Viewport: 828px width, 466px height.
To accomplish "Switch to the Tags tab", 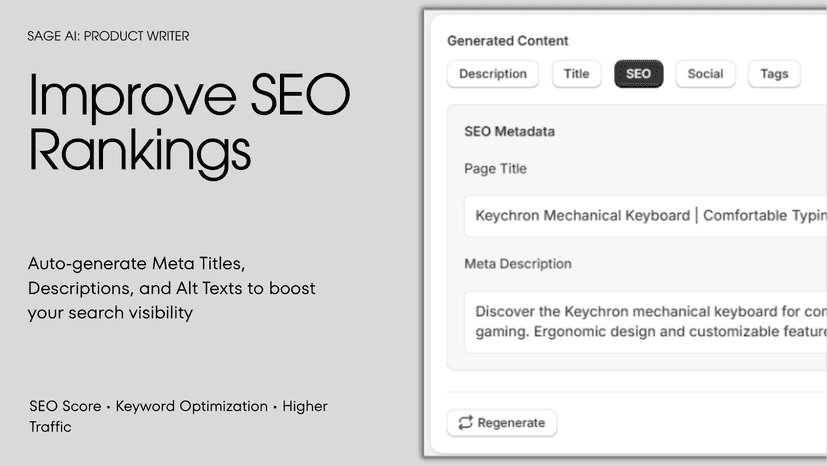I will (774, 74).
